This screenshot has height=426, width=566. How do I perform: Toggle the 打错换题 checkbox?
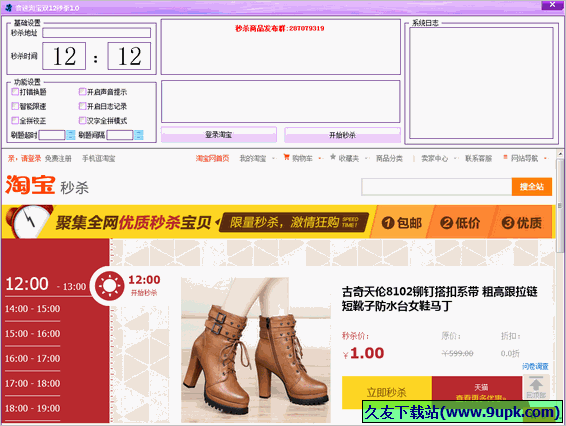15,92
